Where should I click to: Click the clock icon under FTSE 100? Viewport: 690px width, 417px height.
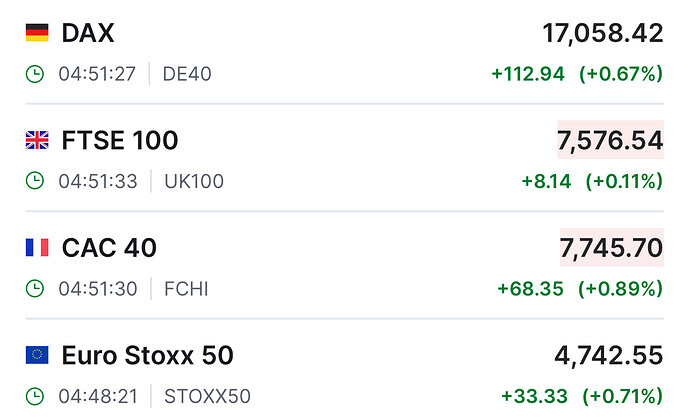tap(35, 181)
